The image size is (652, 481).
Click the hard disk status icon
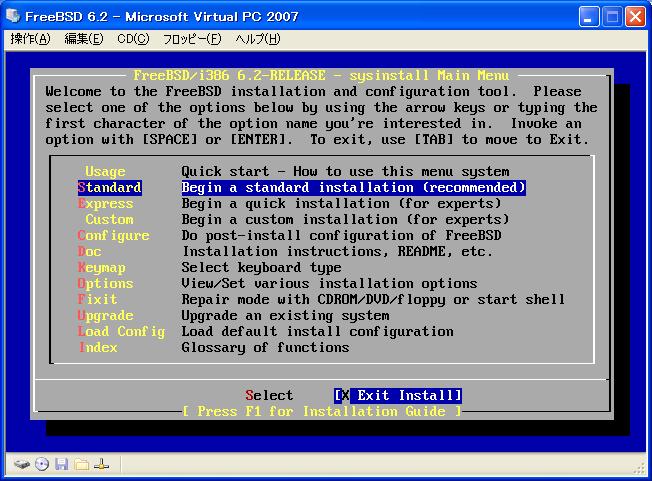(22, 464)
